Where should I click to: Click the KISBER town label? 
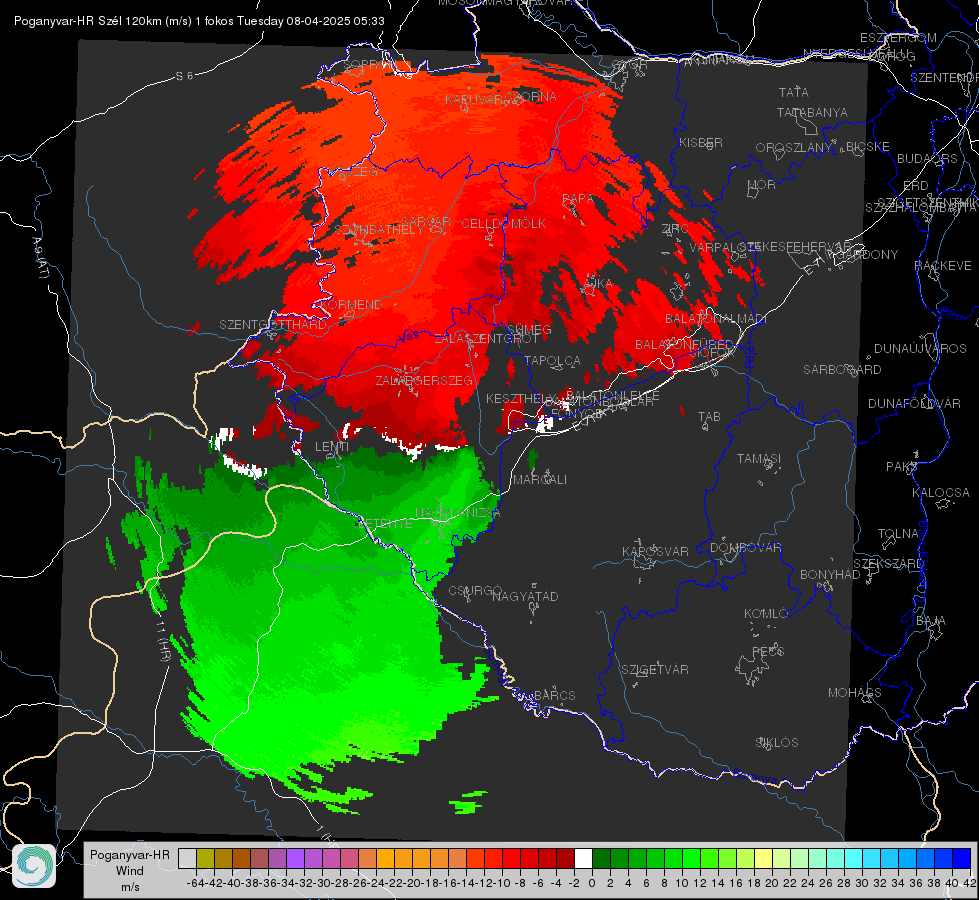[701, 142]
